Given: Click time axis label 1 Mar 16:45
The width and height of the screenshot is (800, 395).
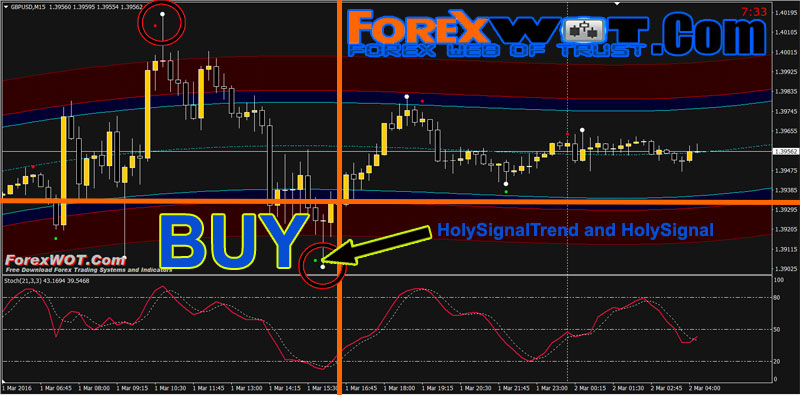Looking at the screenshot, I should coord(361,389).
